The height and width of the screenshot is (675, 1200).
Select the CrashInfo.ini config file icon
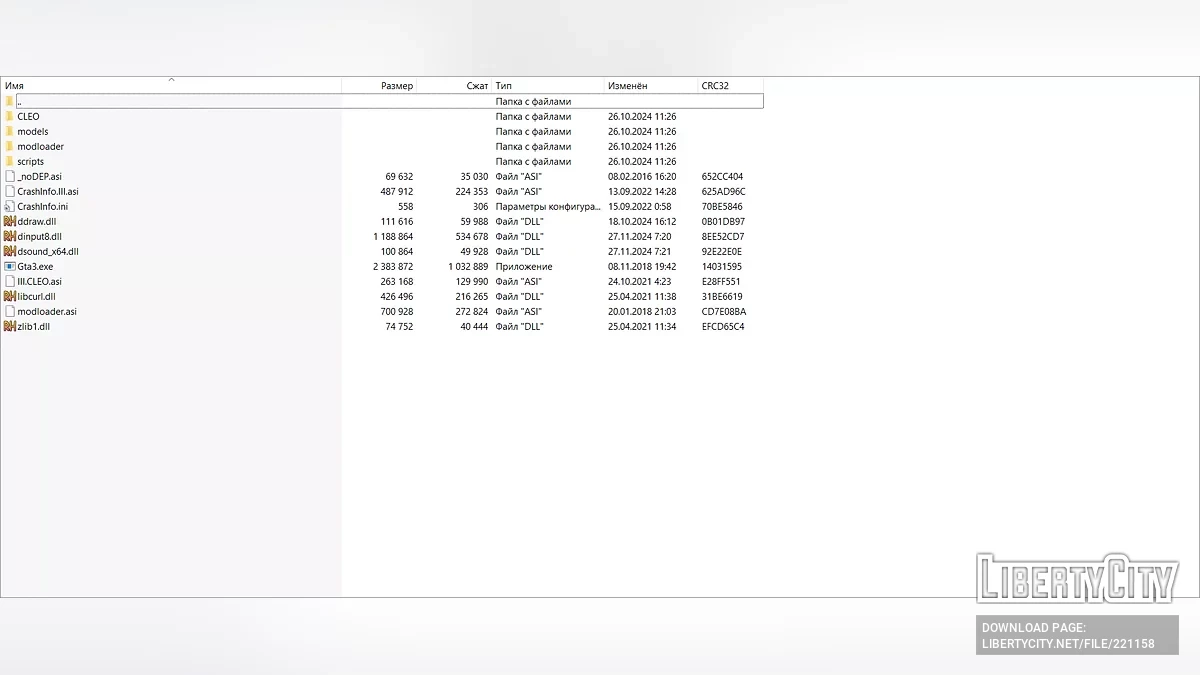coord(10,207)
